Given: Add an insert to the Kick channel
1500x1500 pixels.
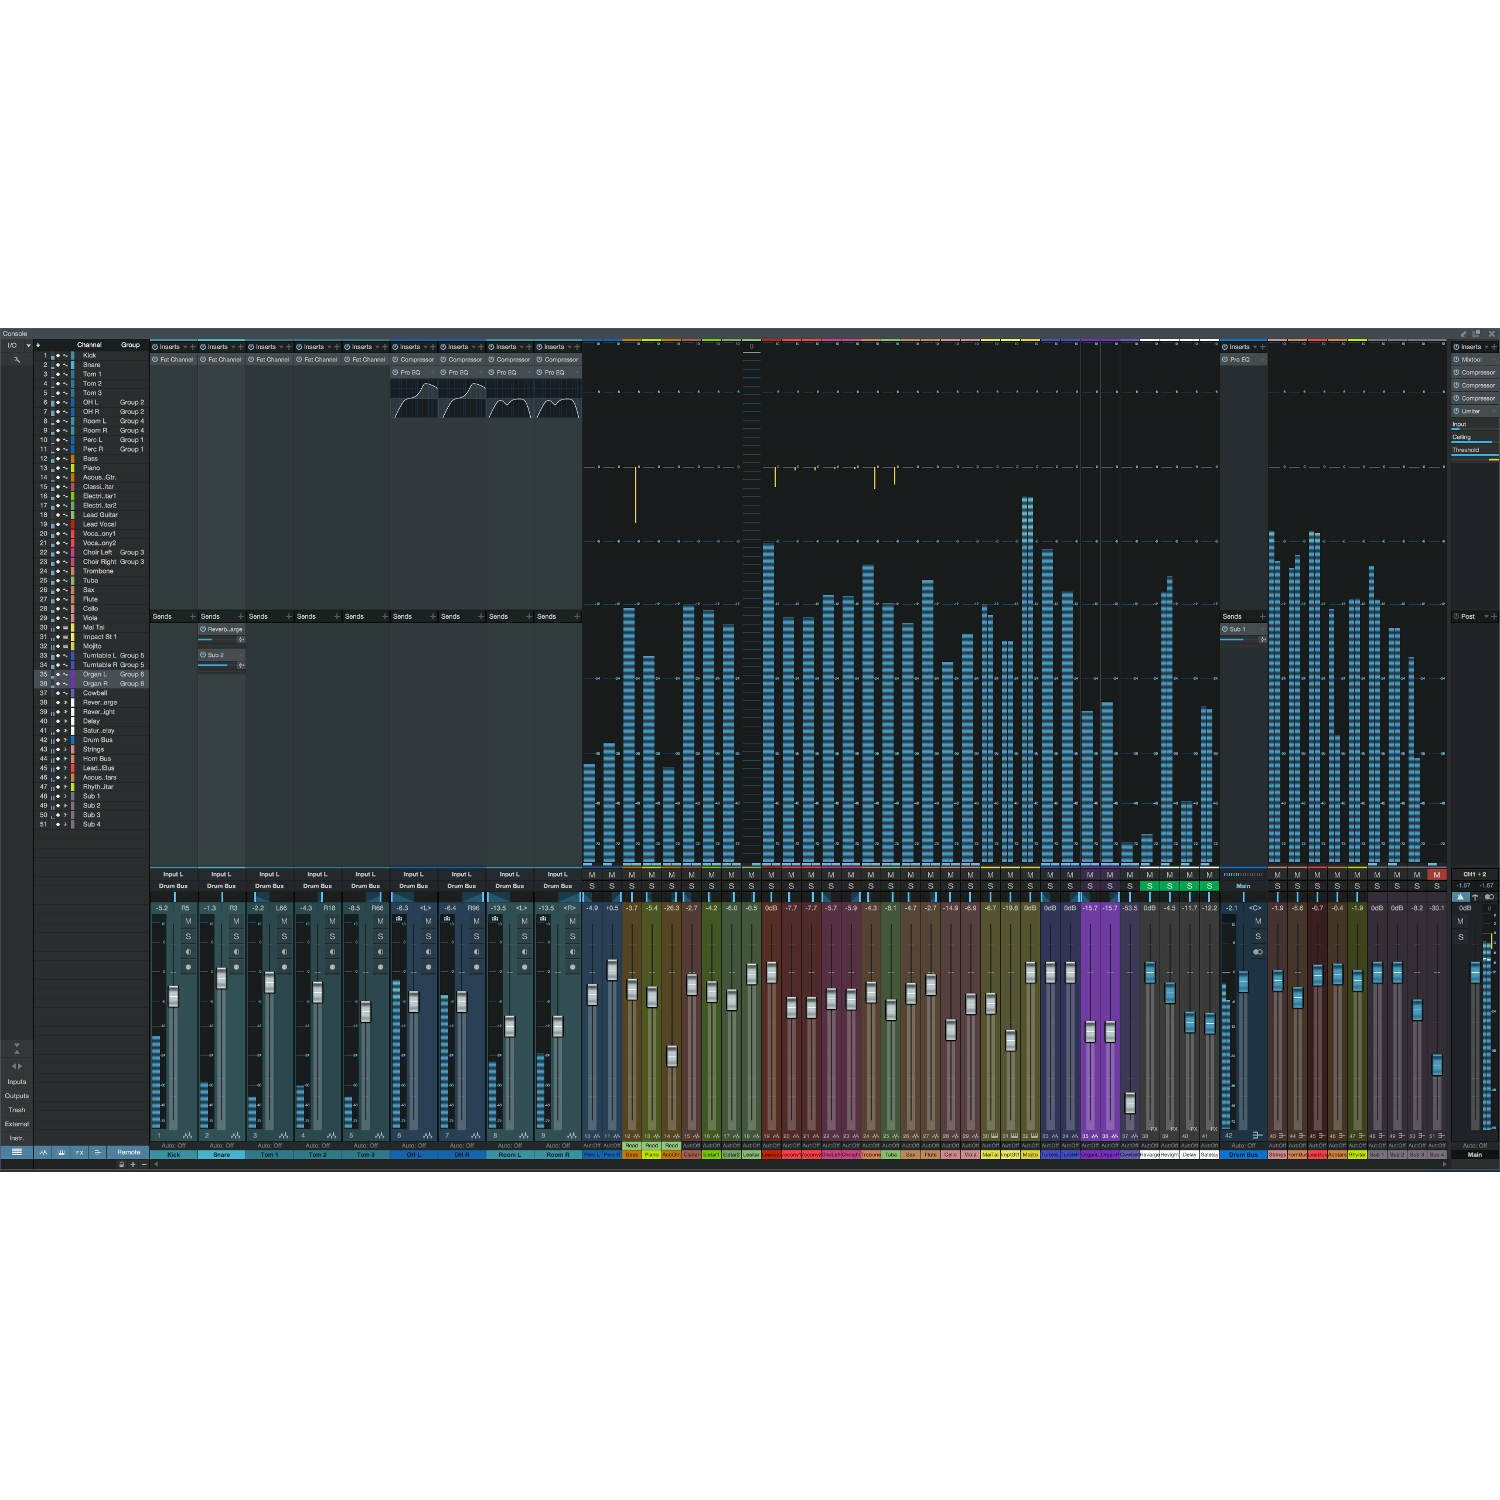Looking at the screenshot, I should pos(192,347).
